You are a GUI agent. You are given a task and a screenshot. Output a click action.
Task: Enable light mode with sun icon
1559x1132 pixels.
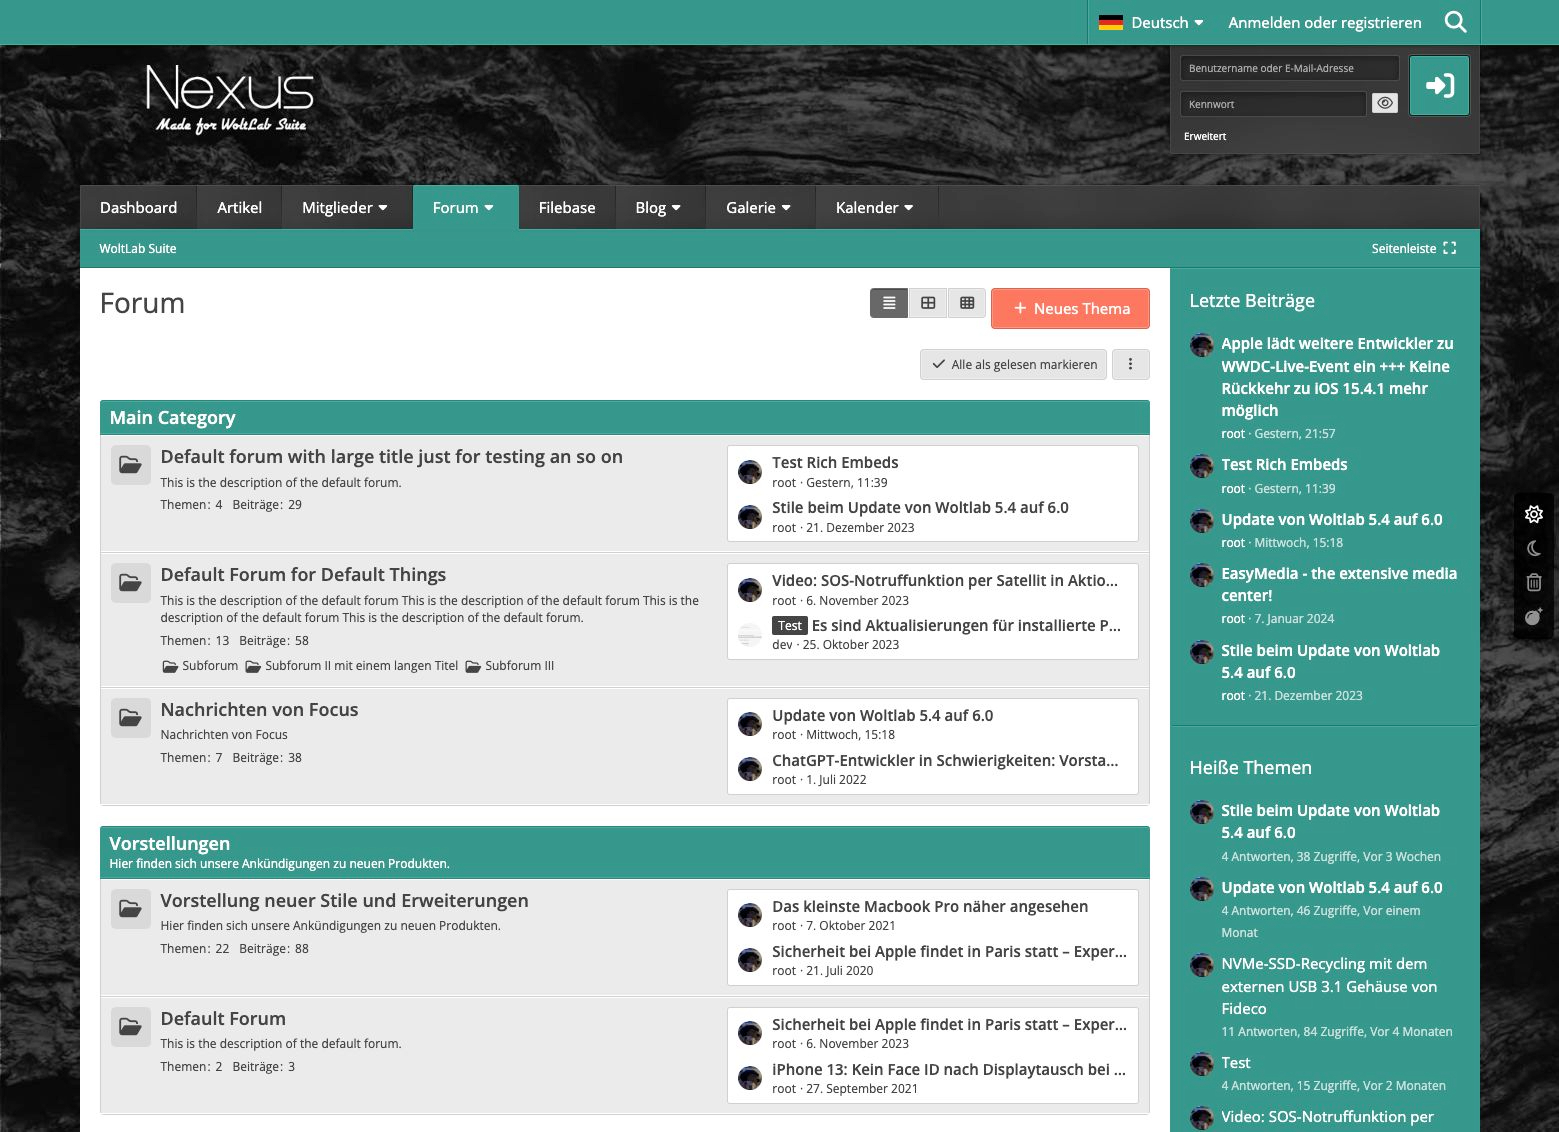point(1534,514)
